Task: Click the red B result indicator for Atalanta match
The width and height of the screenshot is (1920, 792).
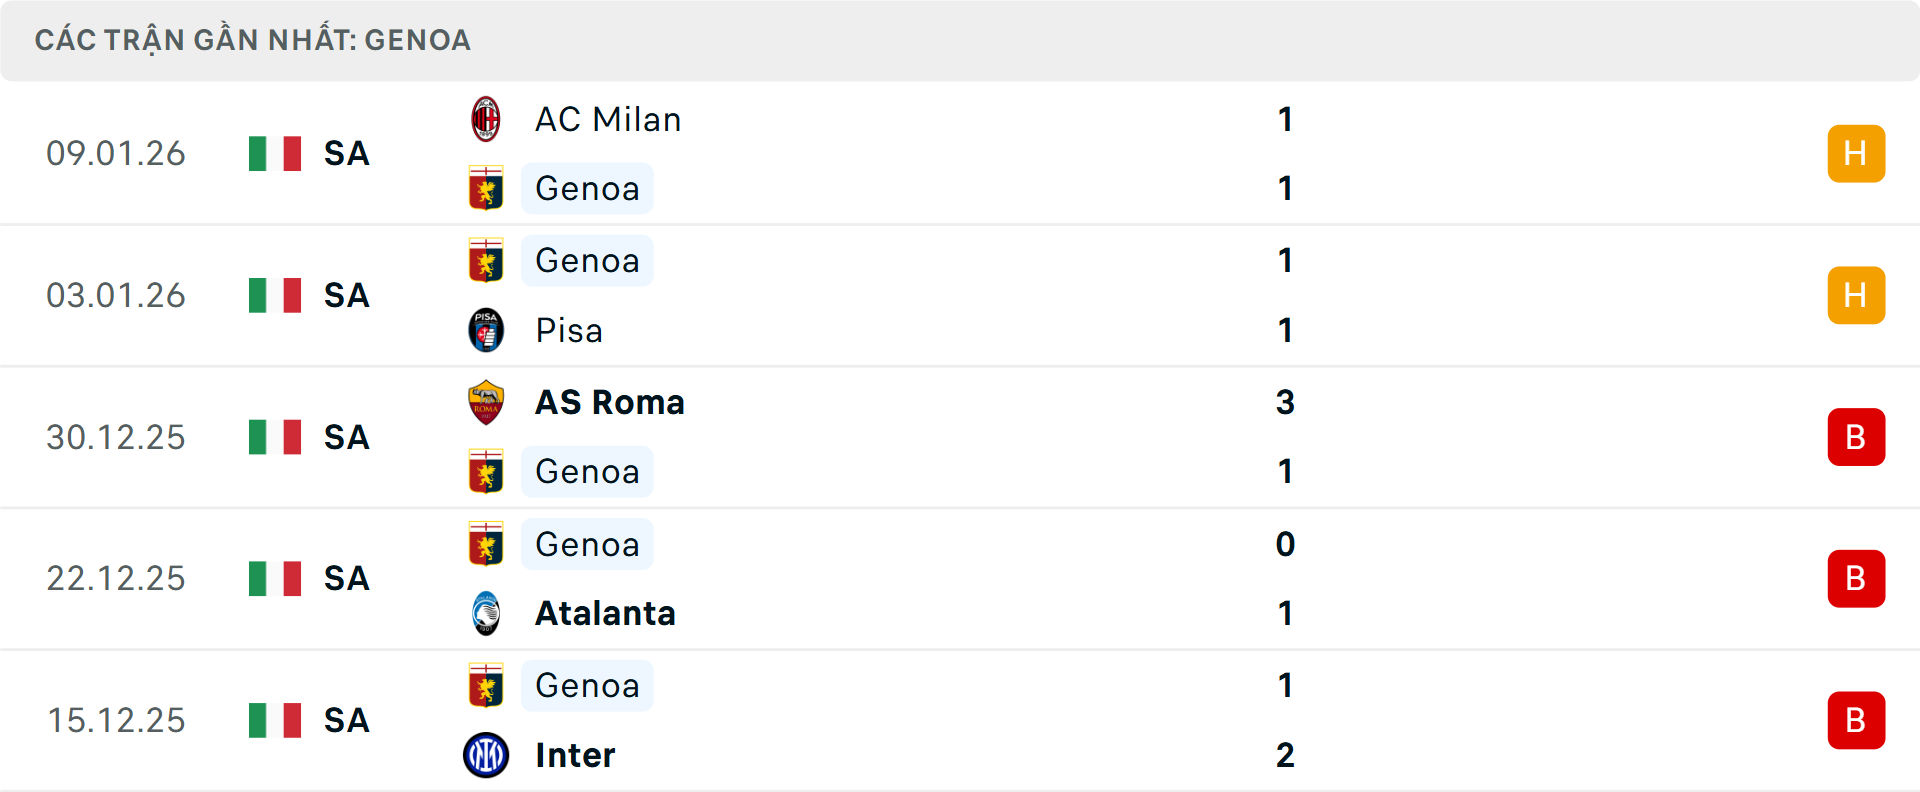Action: coord(1856,578)
